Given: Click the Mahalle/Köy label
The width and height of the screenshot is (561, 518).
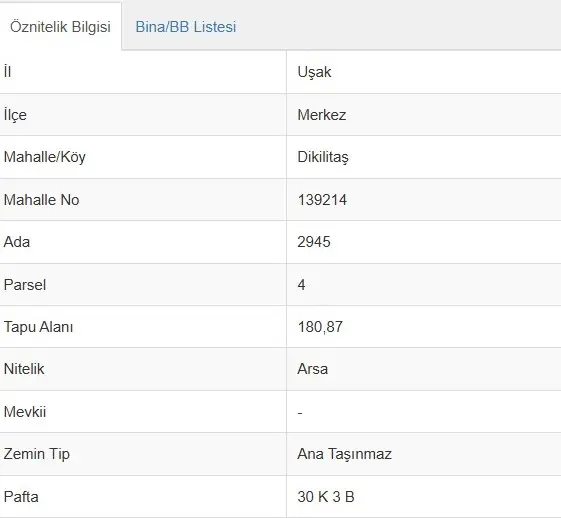Looking at the screenshot, I should pyautogui.click(x=45, y=157).
